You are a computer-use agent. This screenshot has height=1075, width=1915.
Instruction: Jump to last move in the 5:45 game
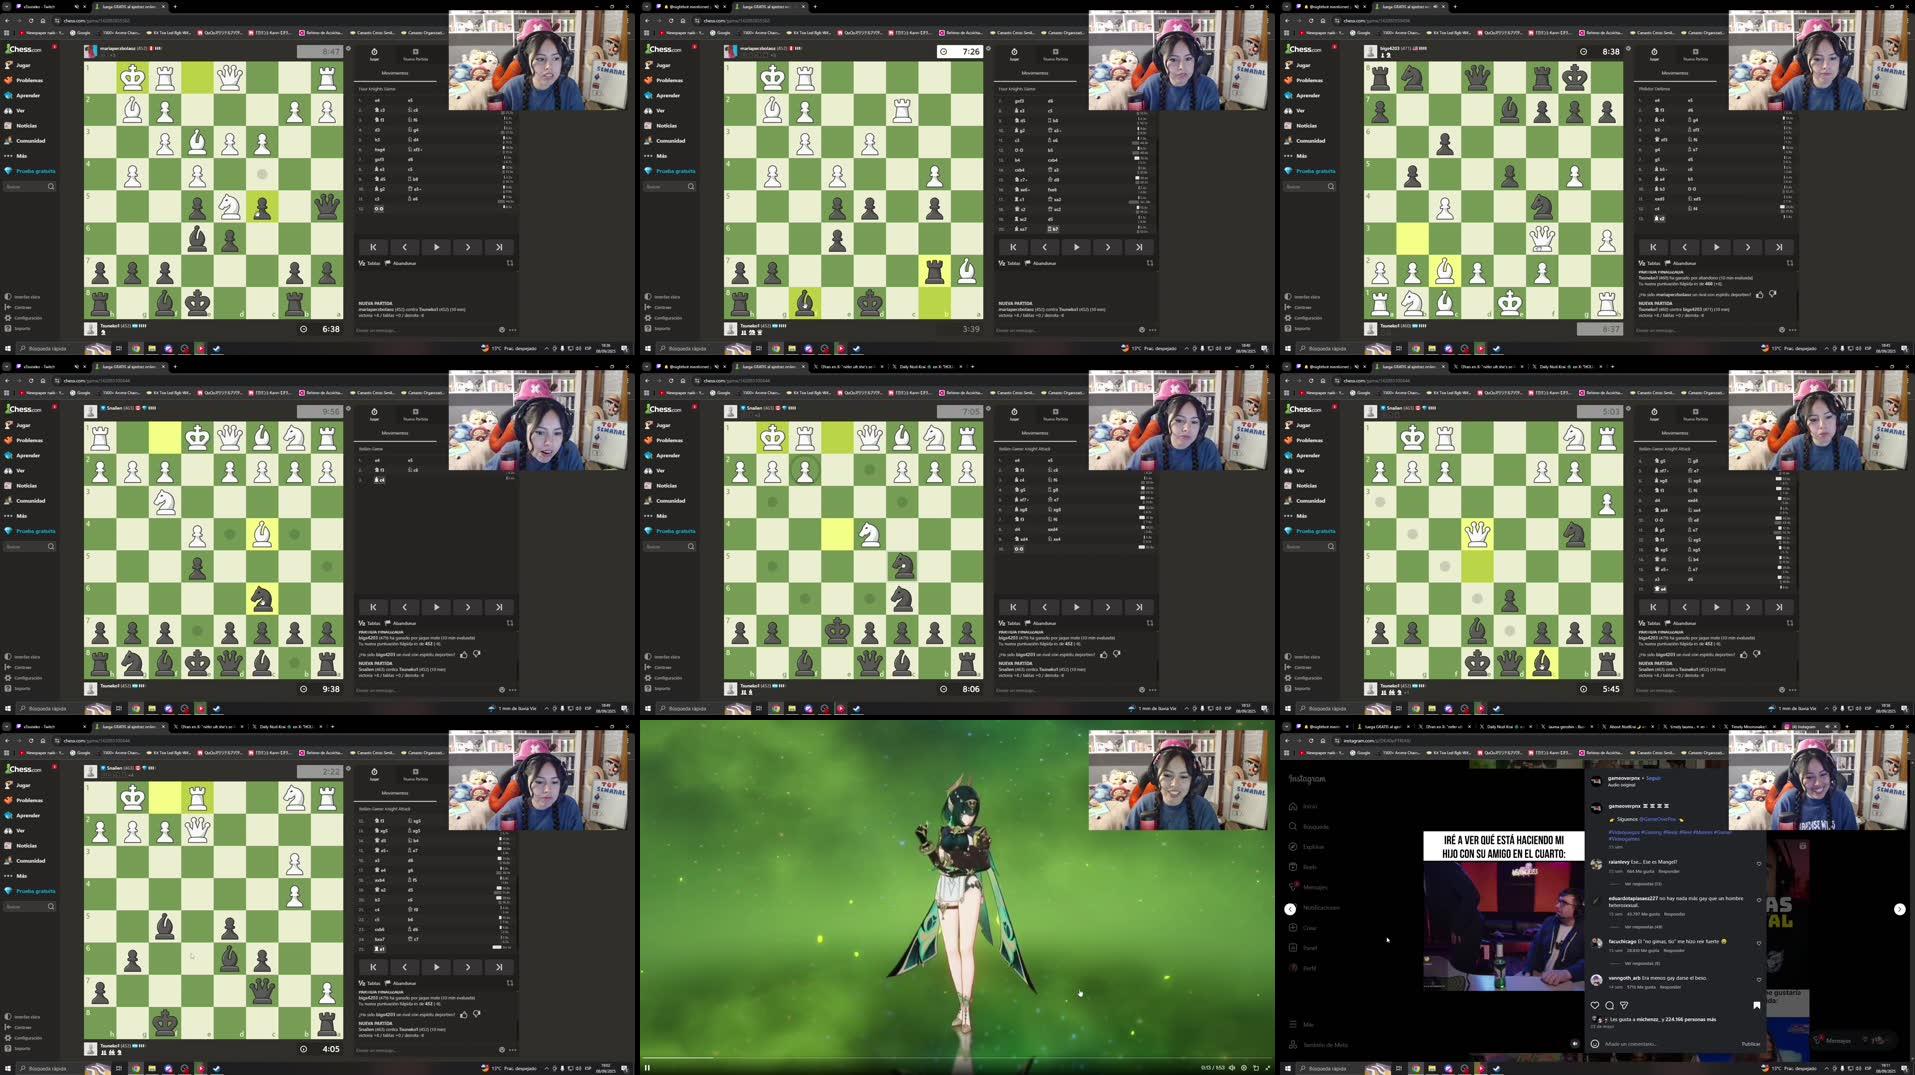pos(1779,607)
